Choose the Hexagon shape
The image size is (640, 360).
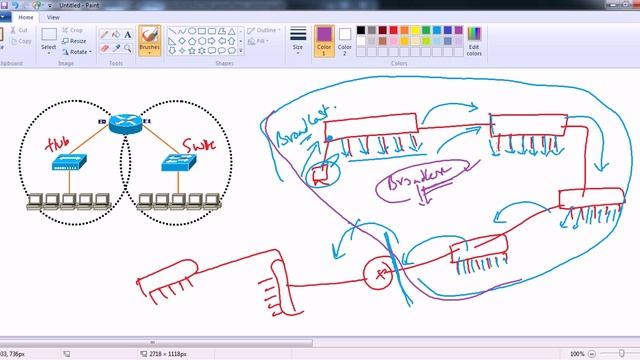(x=202, y=41)
